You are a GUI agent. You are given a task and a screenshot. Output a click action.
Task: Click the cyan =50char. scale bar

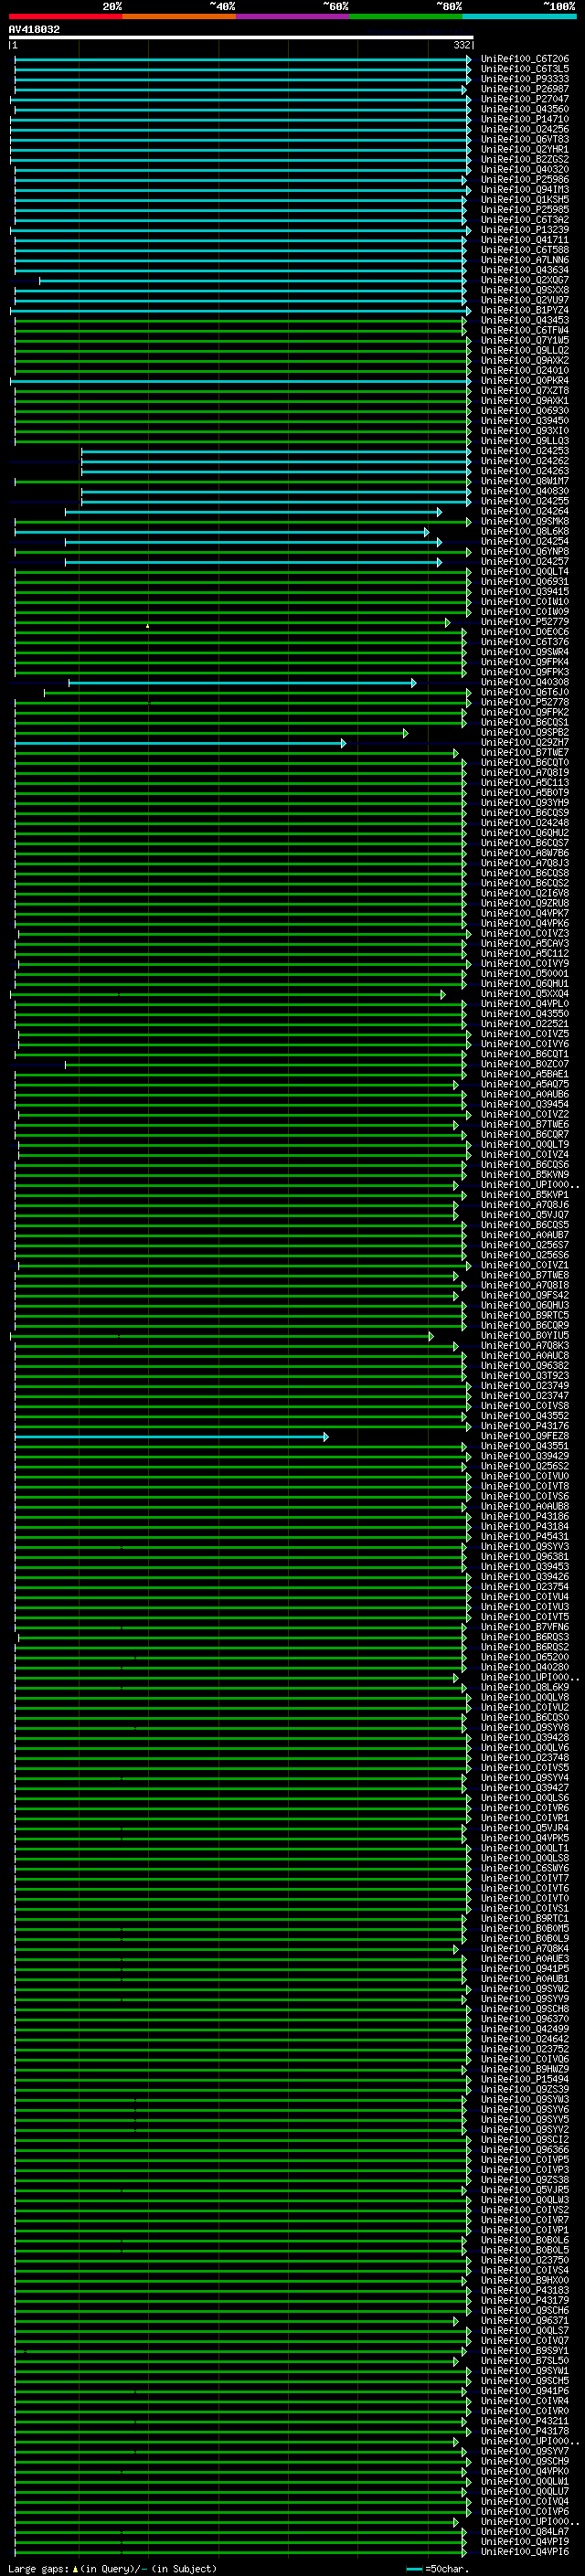tap(414, 2569)
